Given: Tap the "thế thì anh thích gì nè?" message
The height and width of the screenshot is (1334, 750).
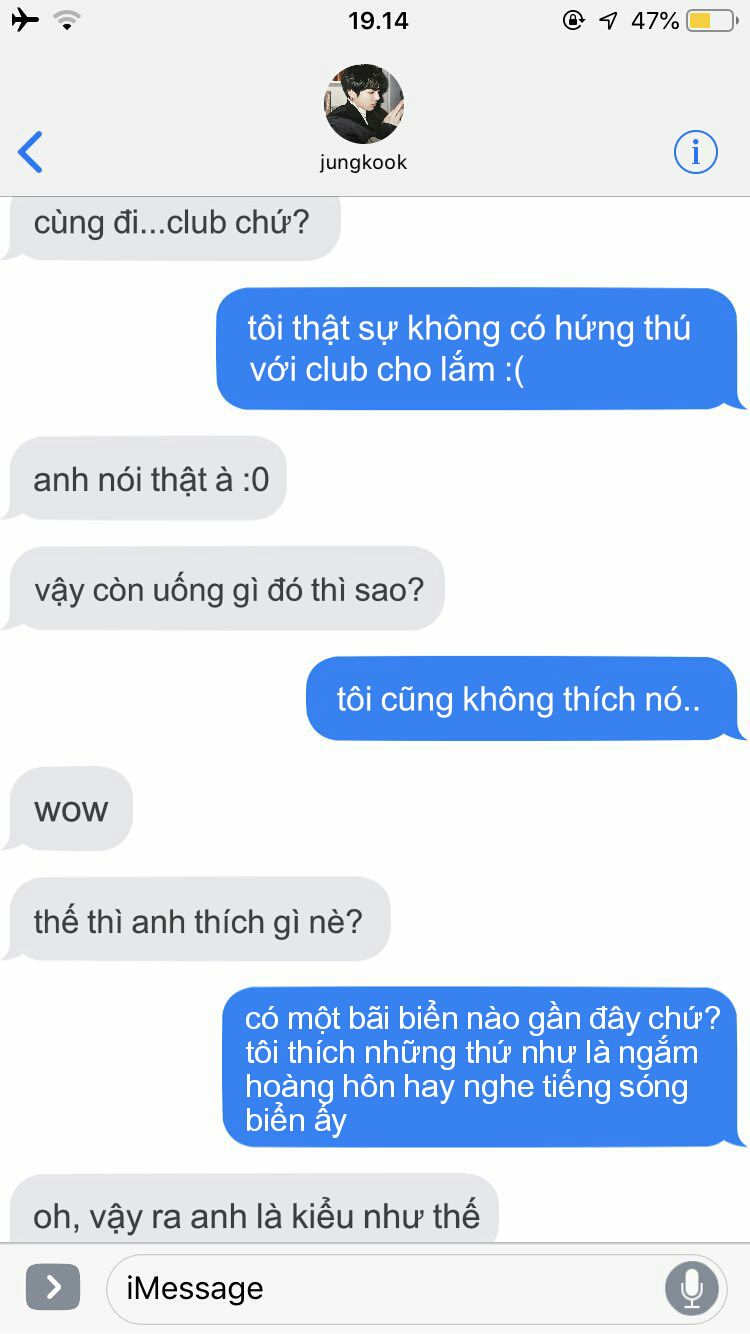Looking at the screenshot, I should pos(197,919).
